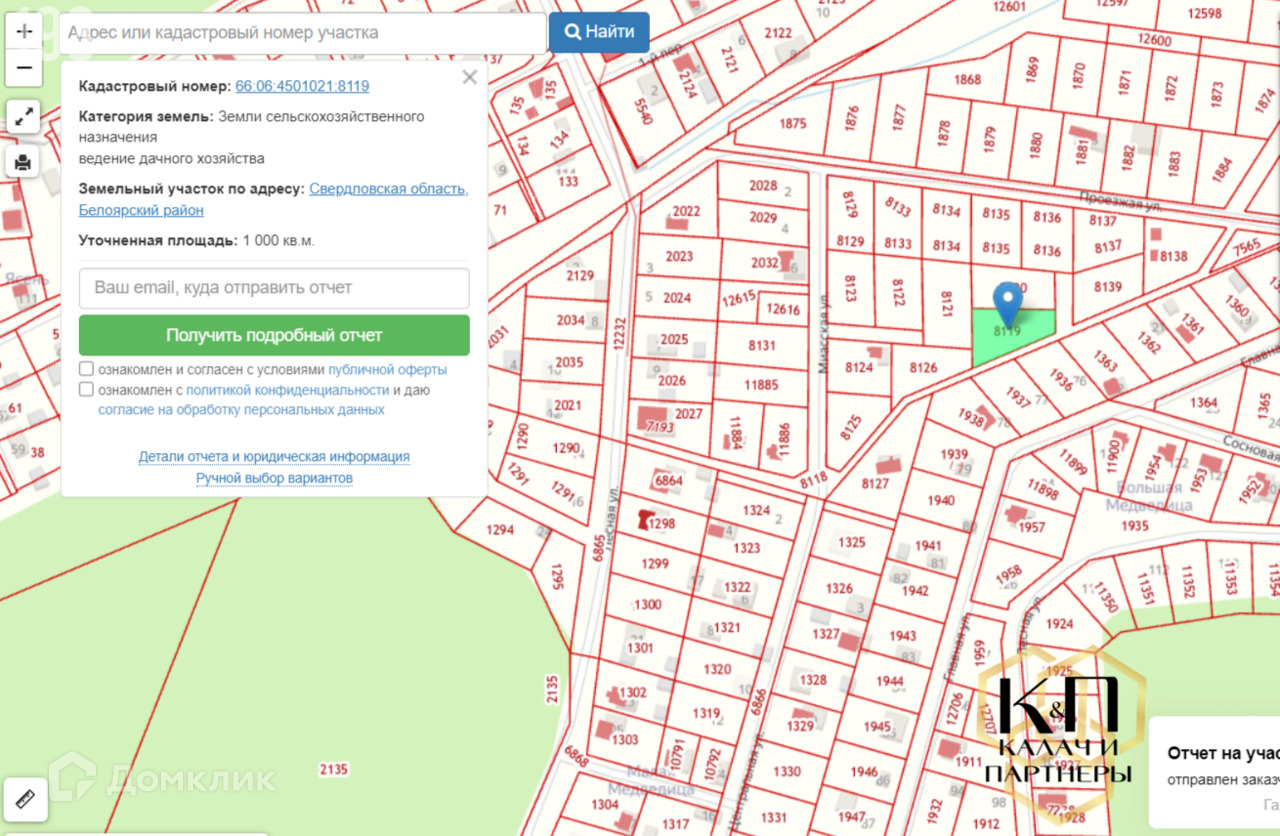The height and width of the screenshot is (836, 1280).
Task: Click parcel number 1330 on map
Action: (x=787, y=772)
